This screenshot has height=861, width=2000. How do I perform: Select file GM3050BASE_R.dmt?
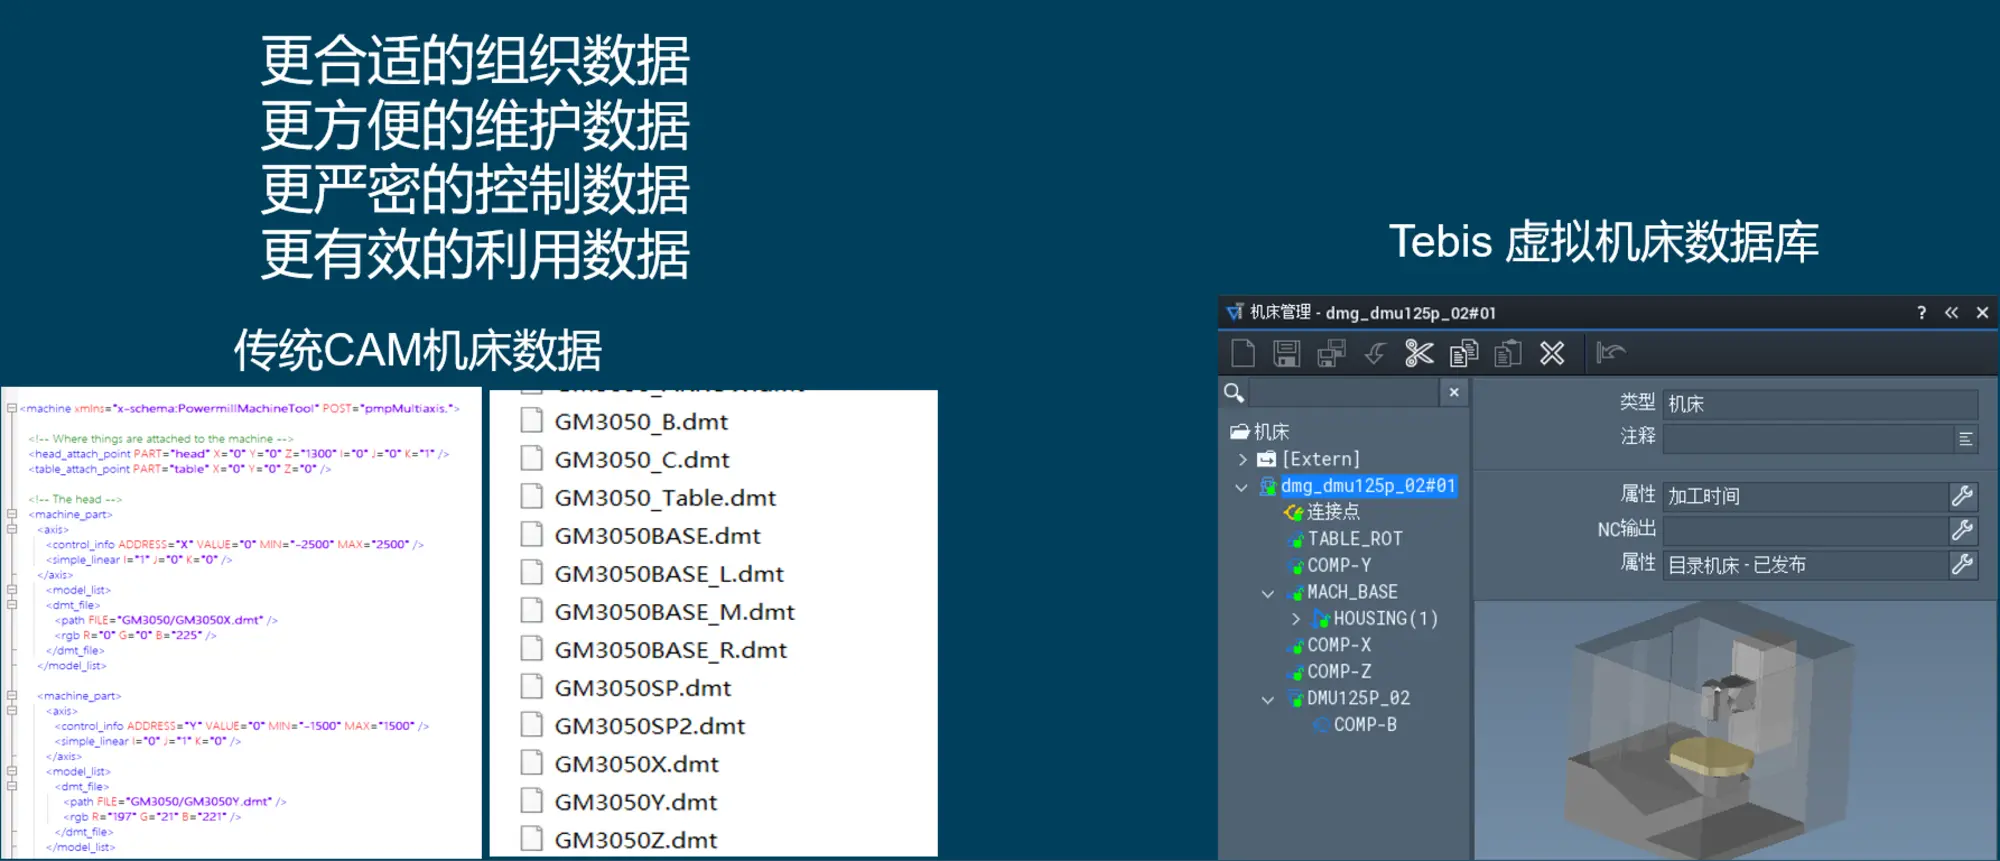671,650
